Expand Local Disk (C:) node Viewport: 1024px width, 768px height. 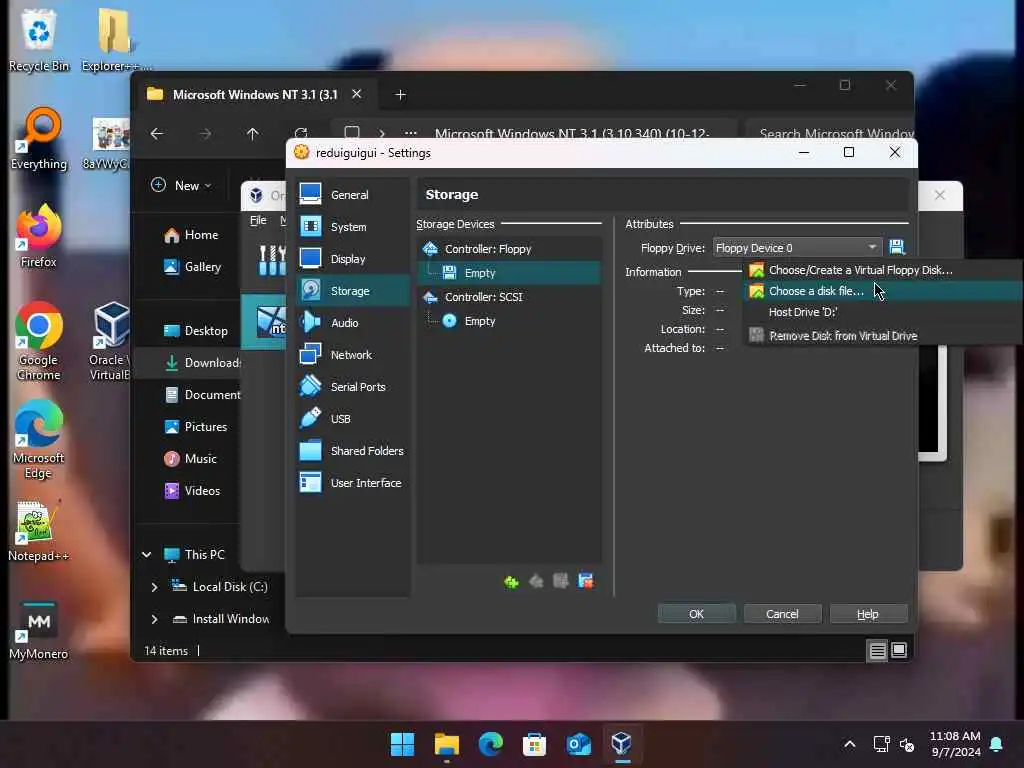click(154, 587)
